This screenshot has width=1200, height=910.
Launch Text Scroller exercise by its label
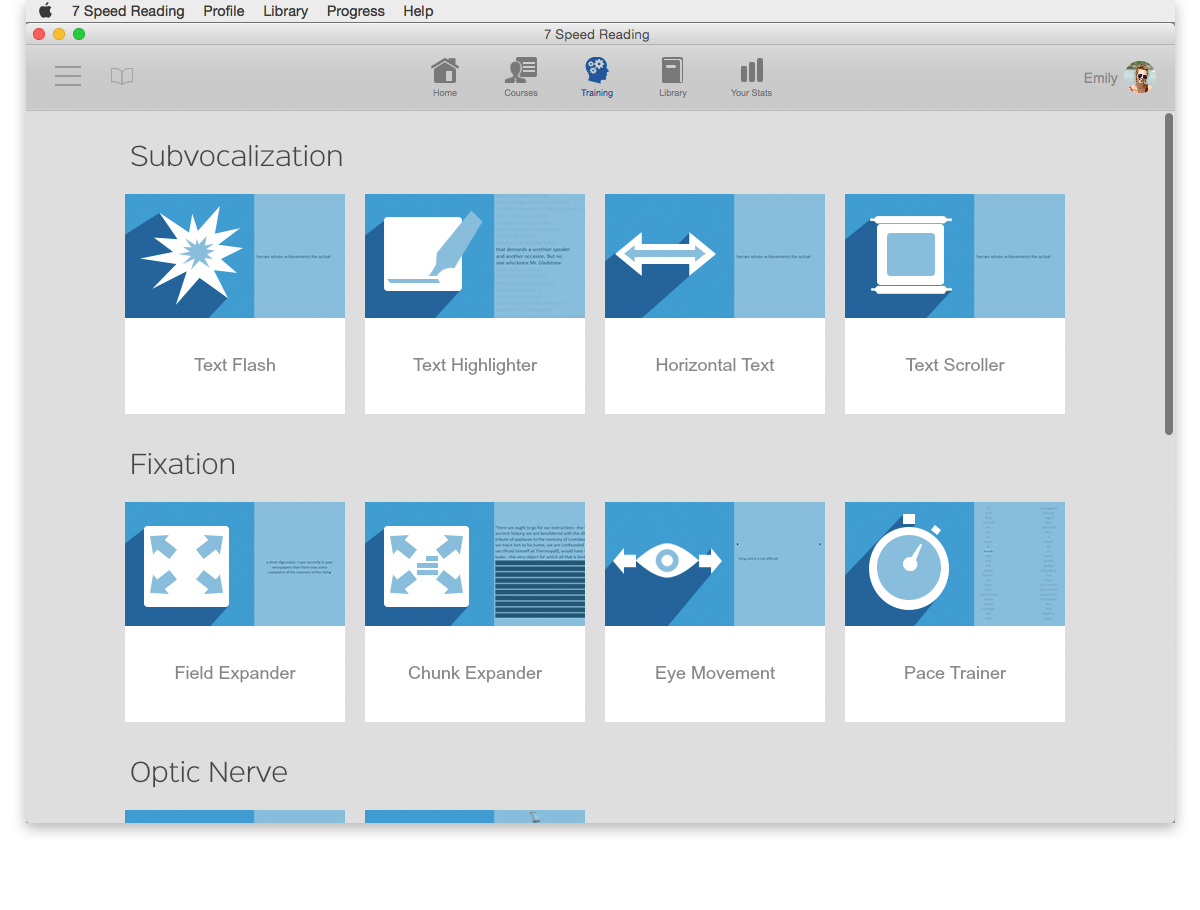pyautogui.click(x=955, y=365)
